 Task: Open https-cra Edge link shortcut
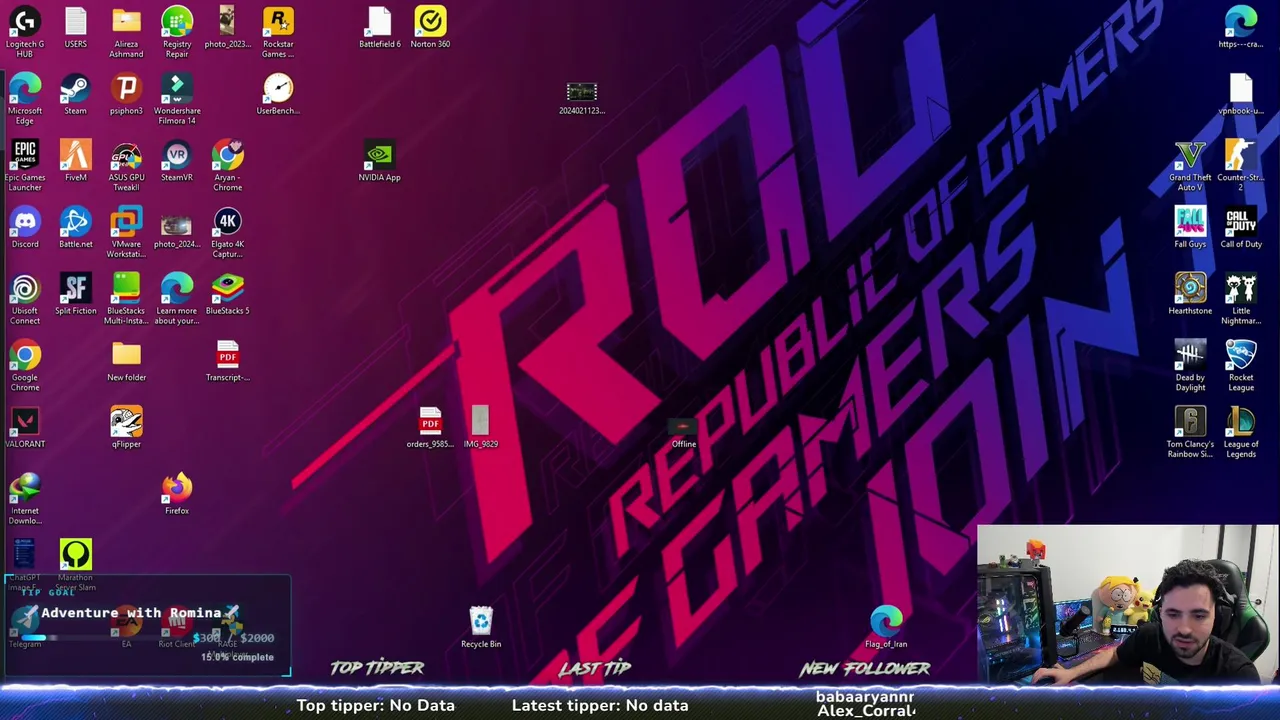[1241, 27]
